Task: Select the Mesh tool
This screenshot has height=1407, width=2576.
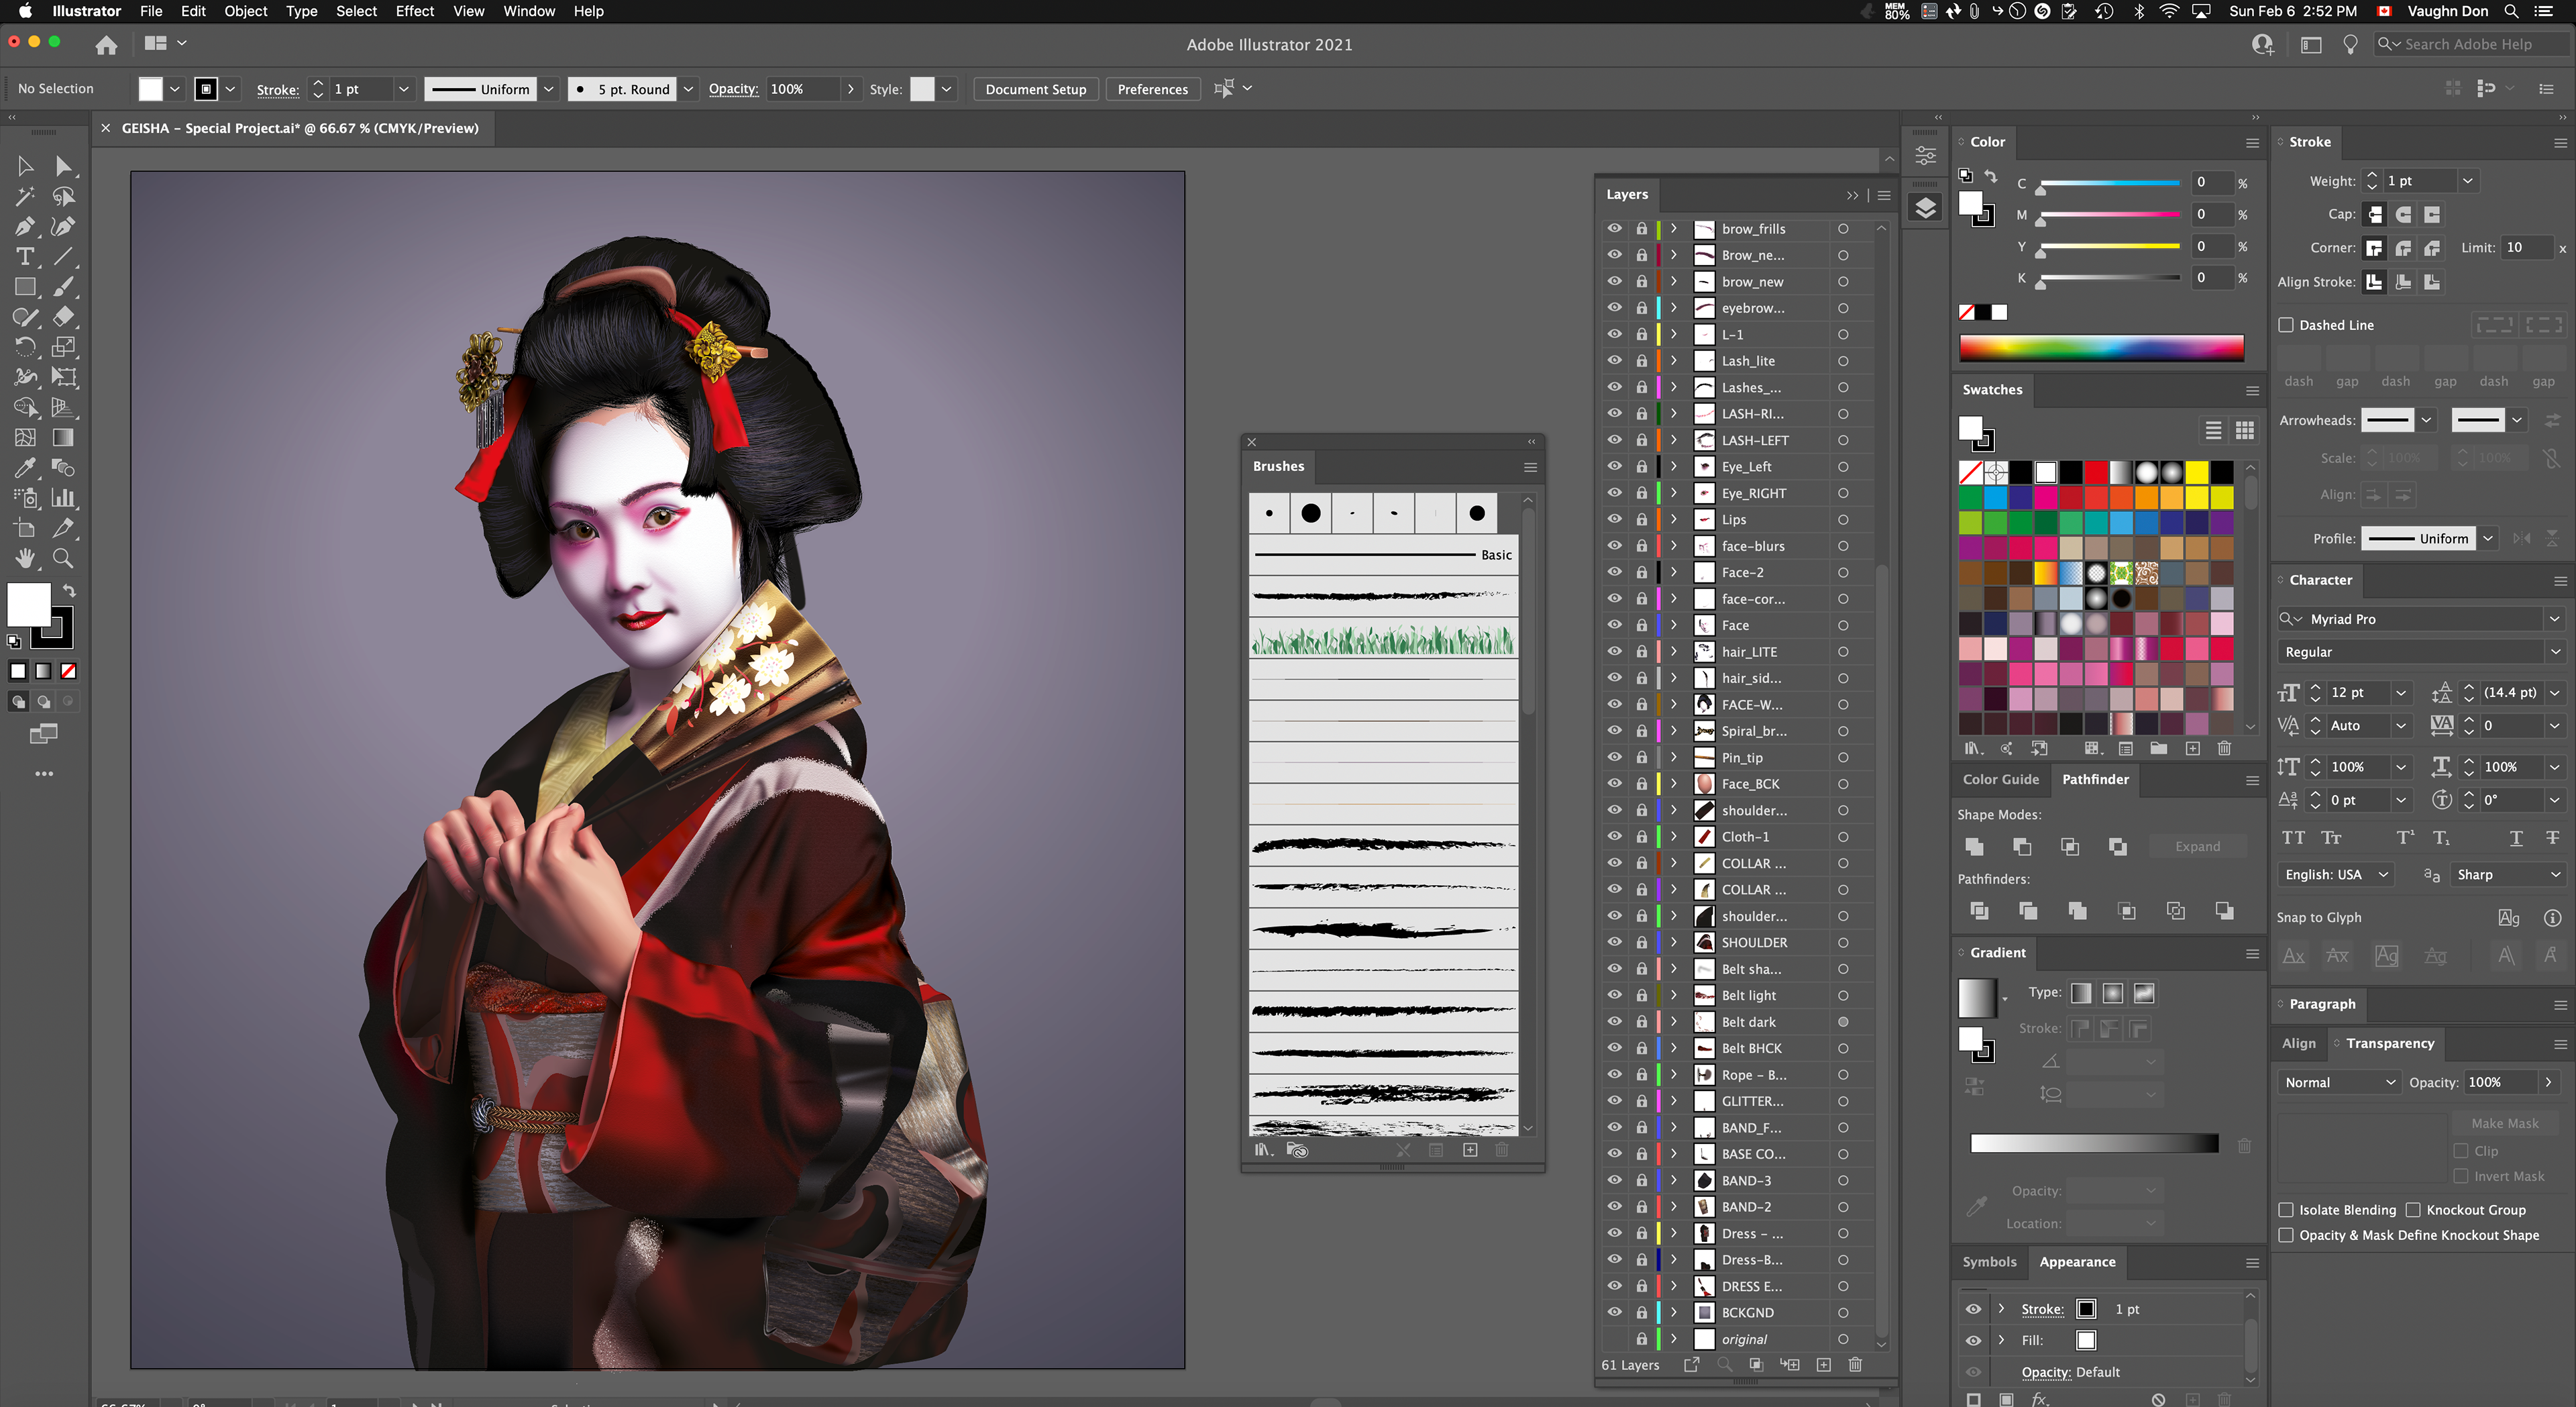Action: tap(26, 437)
